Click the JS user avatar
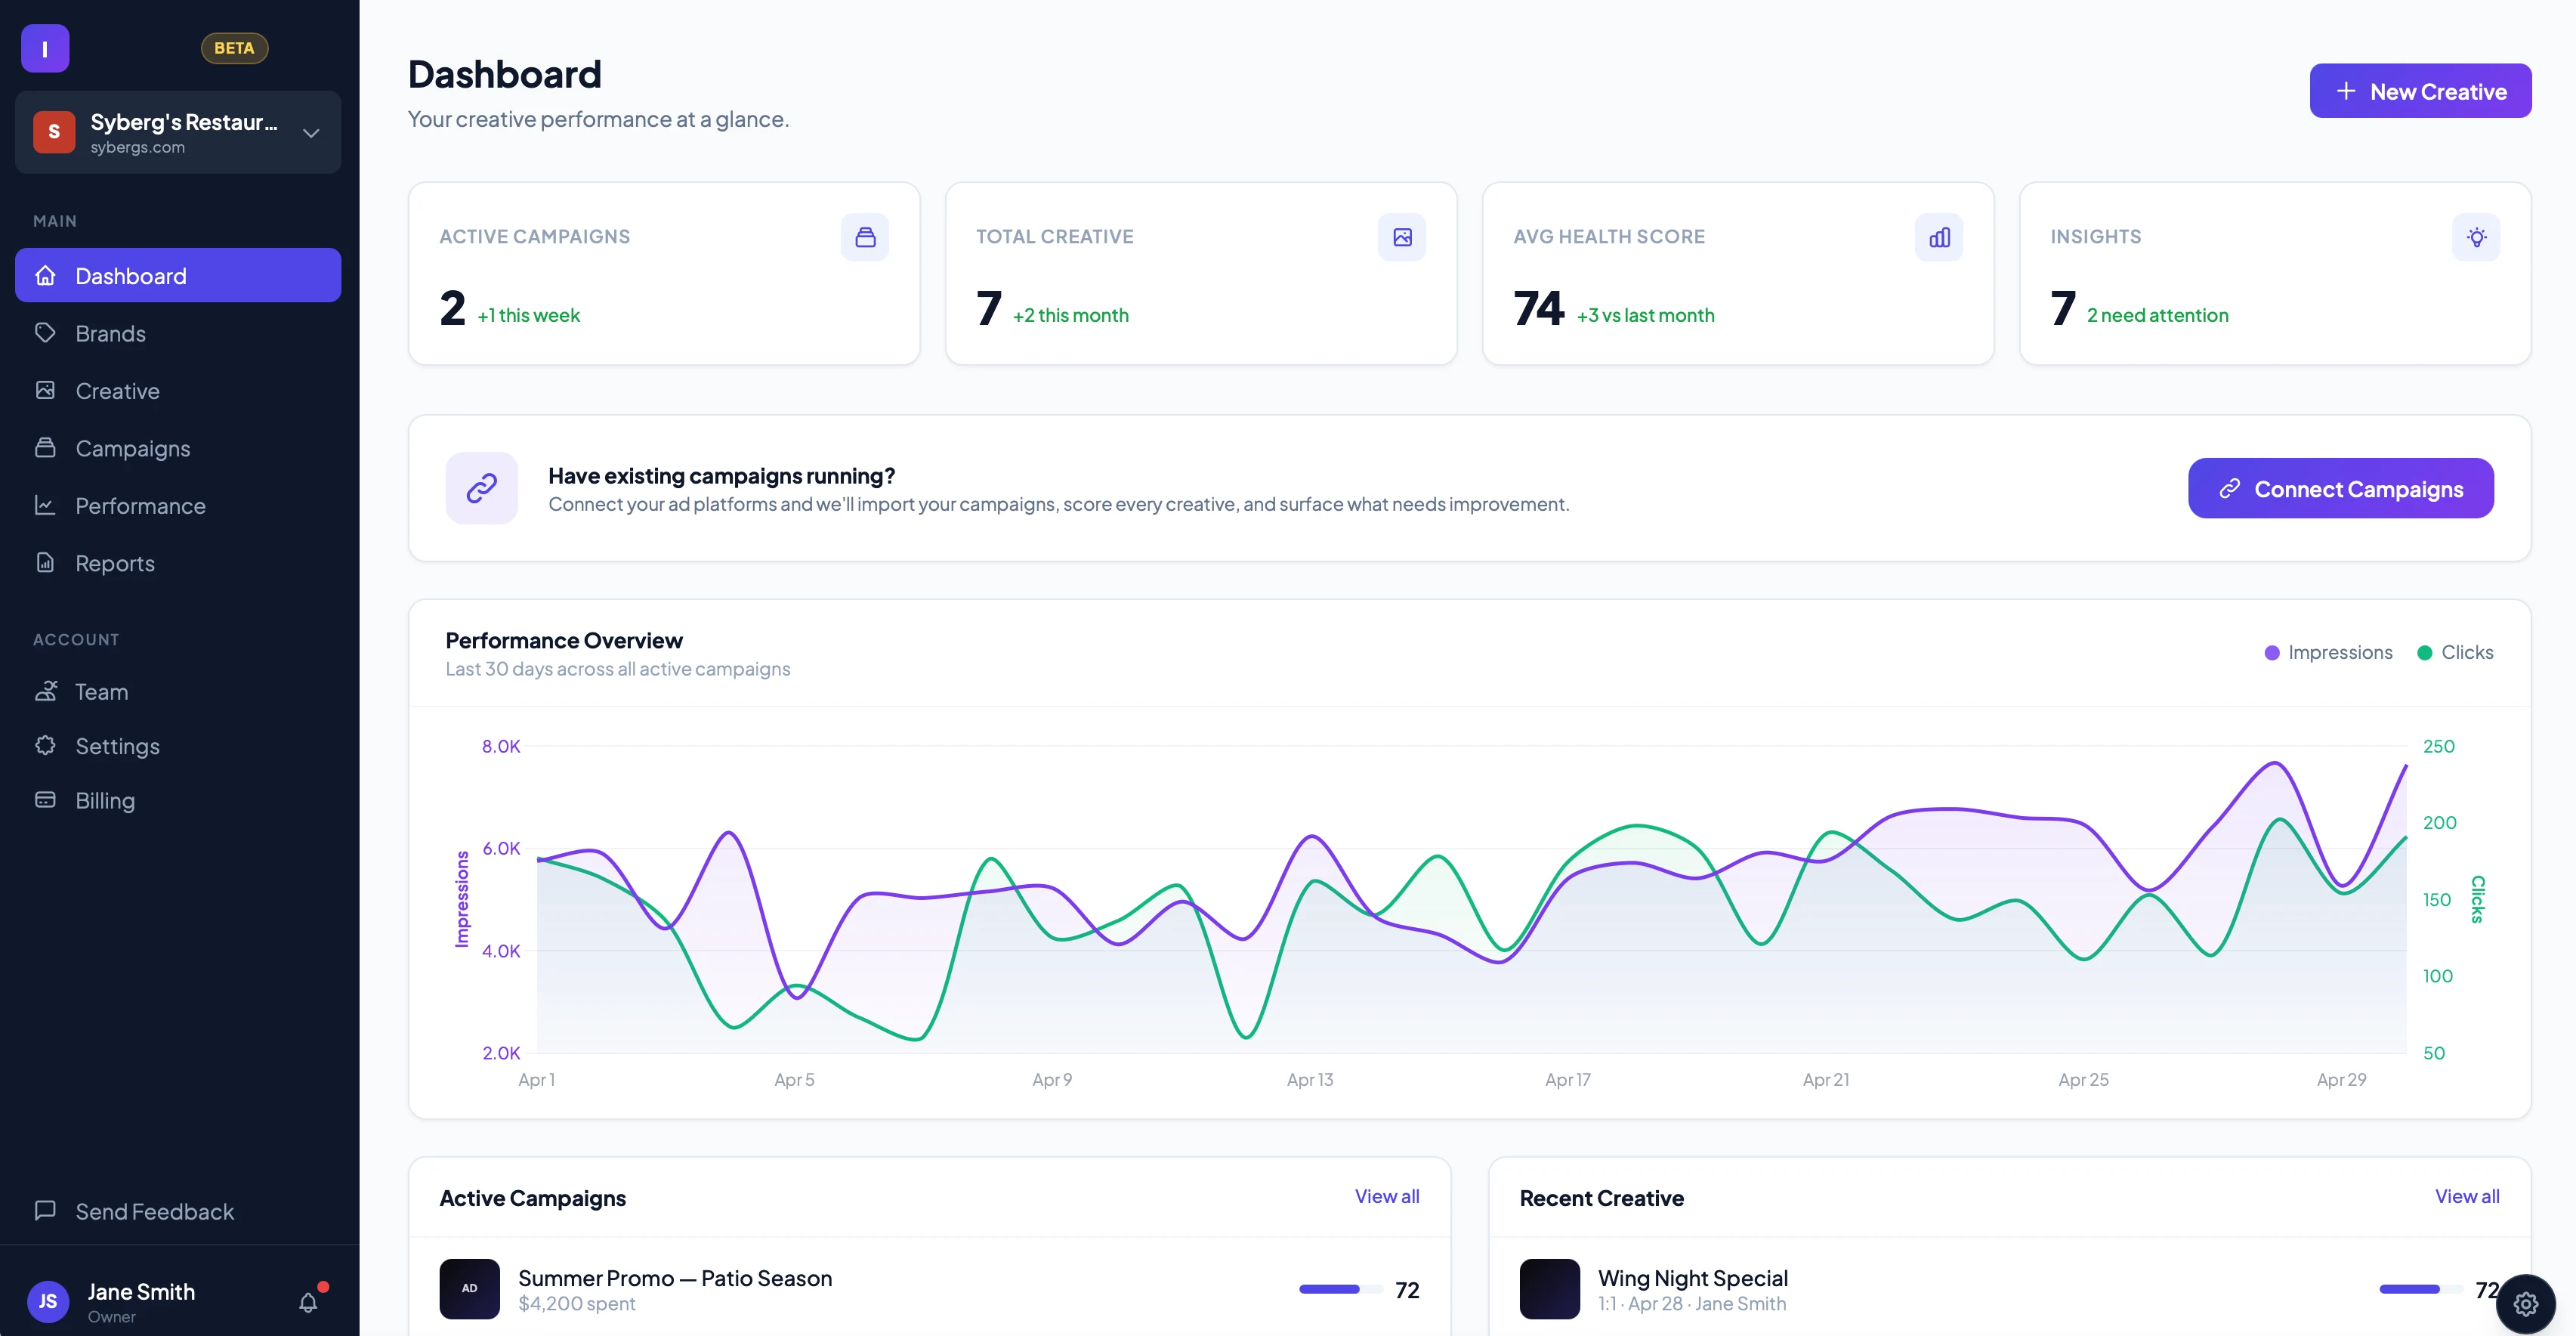2576x1336 pixels. [48, 1301]
